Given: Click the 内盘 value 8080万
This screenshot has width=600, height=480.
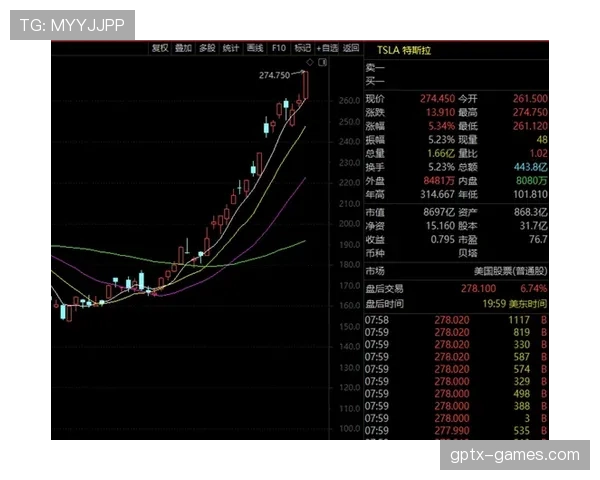Looking at the screenshot, I should pos(532,181).
